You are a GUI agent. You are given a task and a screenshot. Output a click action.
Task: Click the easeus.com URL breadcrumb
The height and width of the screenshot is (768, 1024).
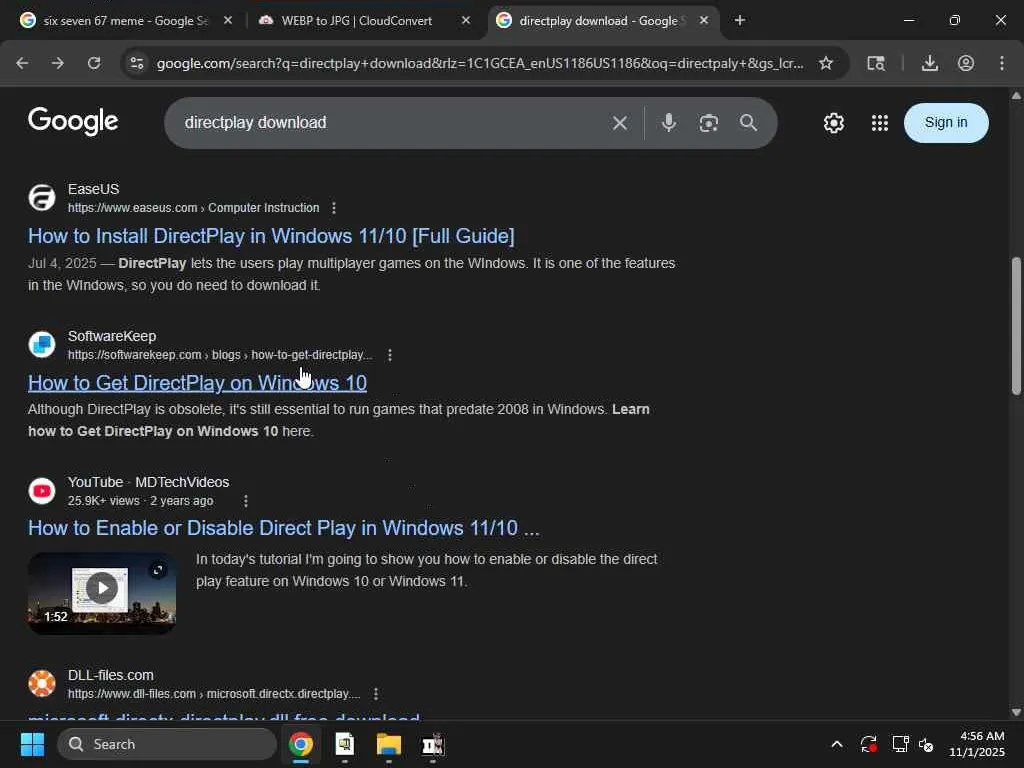click(x=193, y=208)
